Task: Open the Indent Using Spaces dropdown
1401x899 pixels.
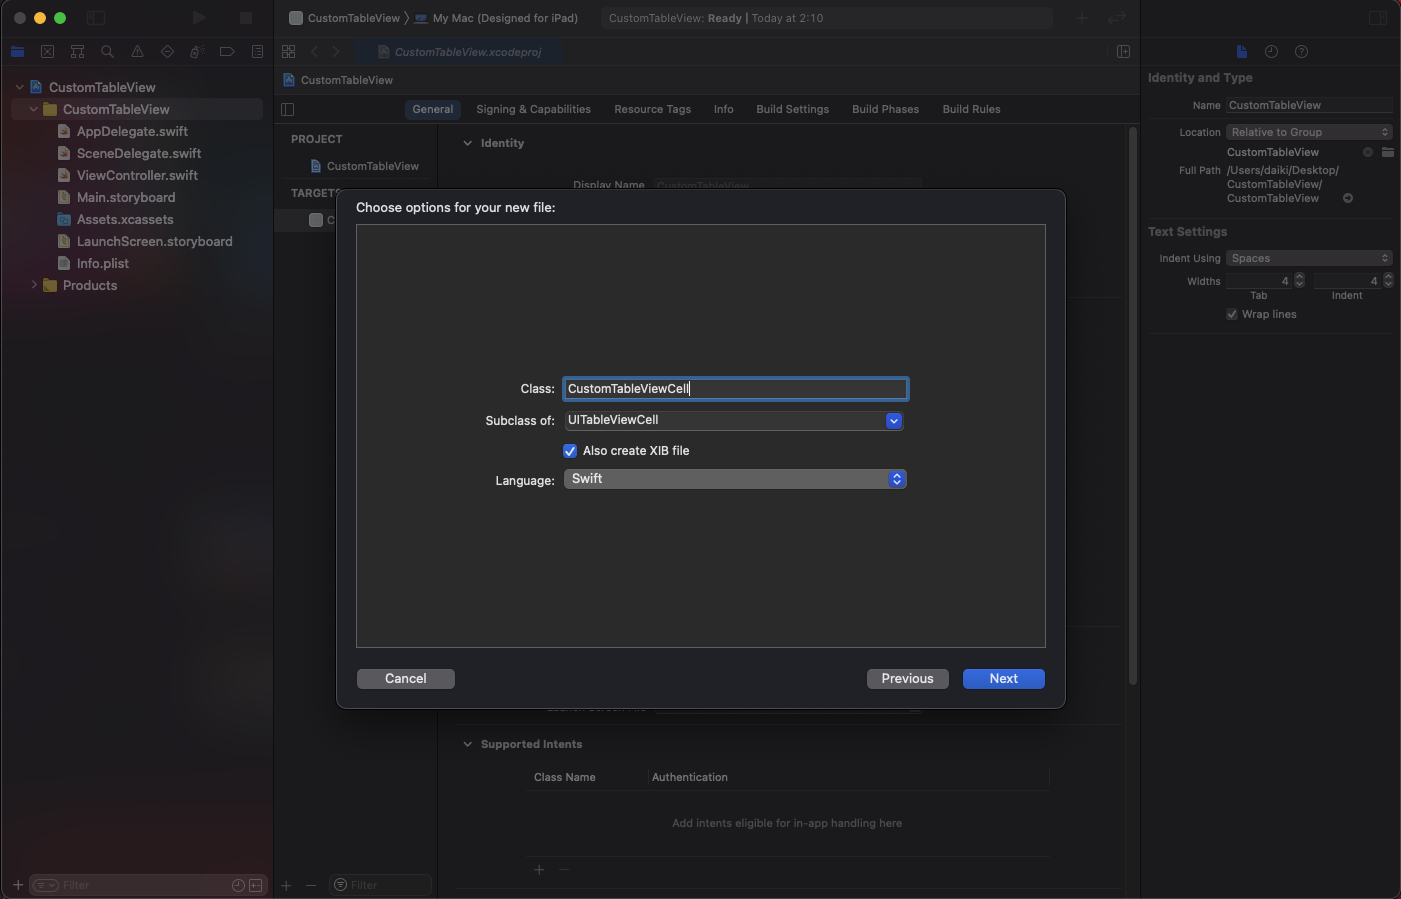Action: pyautogui.click(x=1309, y=258)
